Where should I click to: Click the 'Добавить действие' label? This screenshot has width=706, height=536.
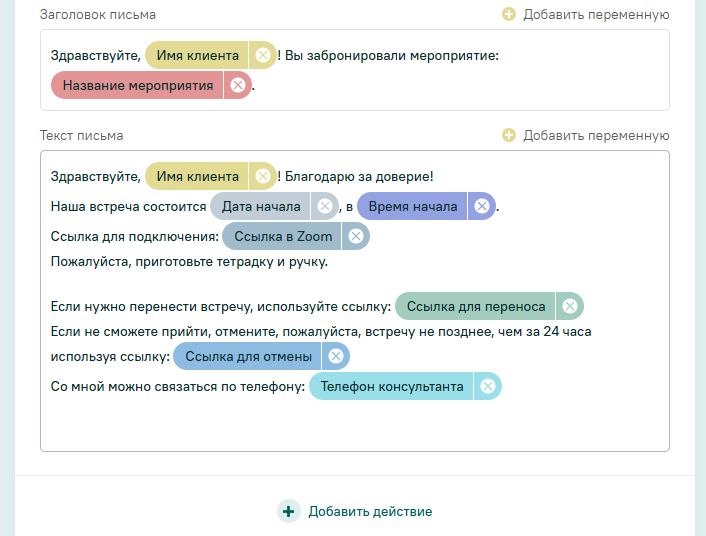click(x=370, y=511)
